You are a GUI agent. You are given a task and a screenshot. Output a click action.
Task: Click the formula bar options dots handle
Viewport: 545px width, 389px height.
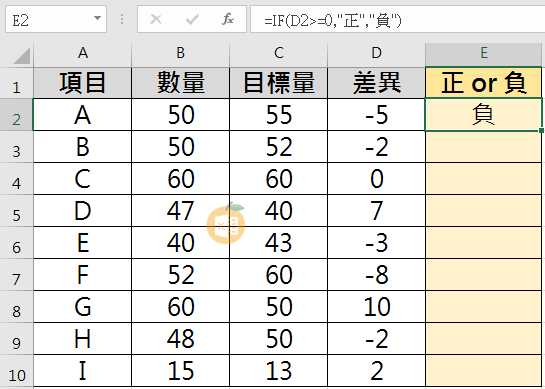(122, 19)
